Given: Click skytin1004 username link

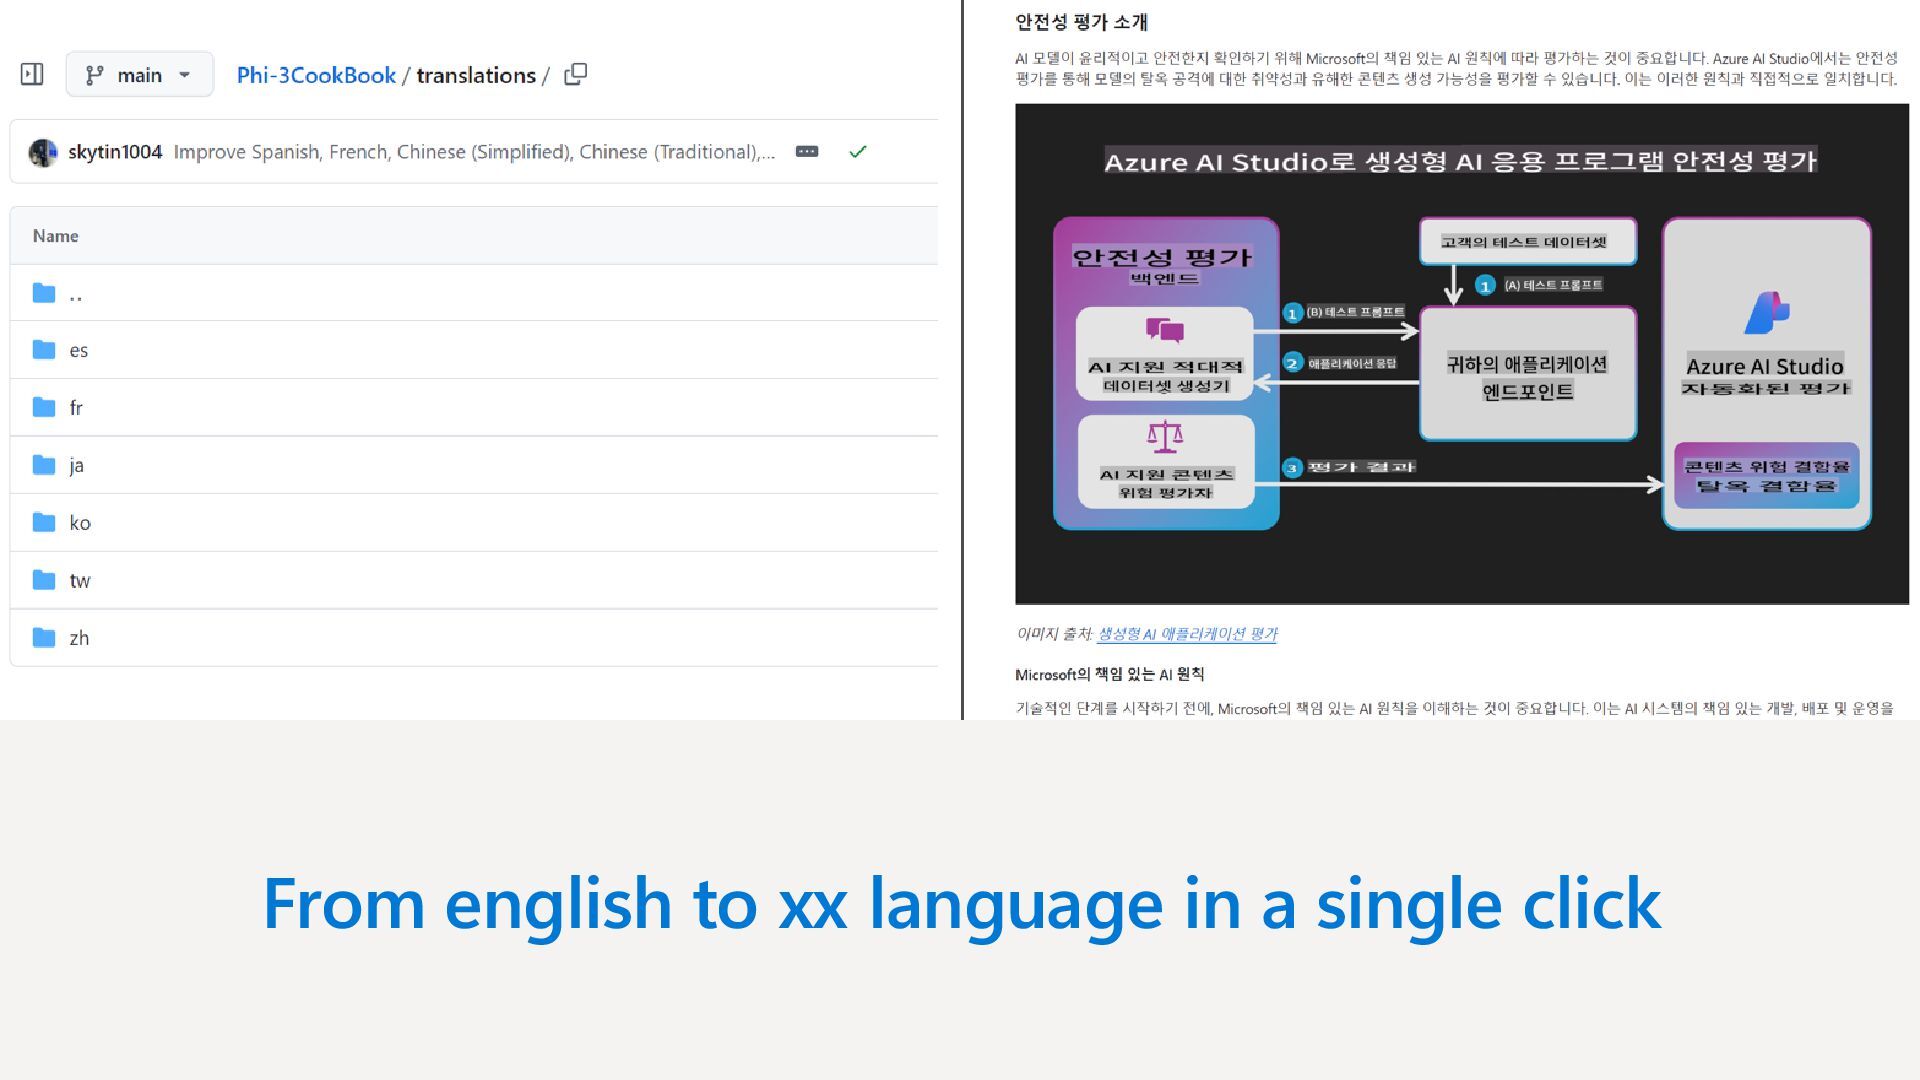Looking at the screenshot, I should point(115,152).
